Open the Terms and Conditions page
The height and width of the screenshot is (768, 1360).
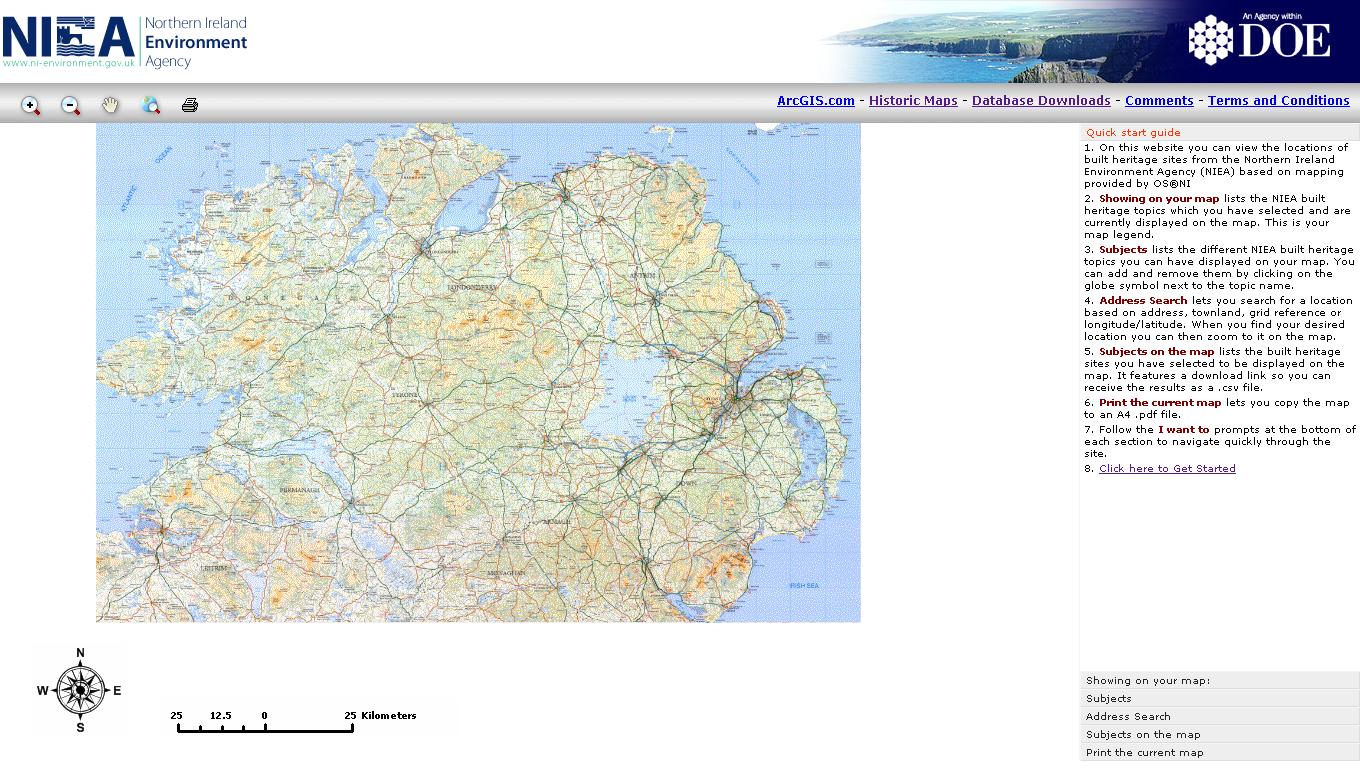click(1279, 100)
